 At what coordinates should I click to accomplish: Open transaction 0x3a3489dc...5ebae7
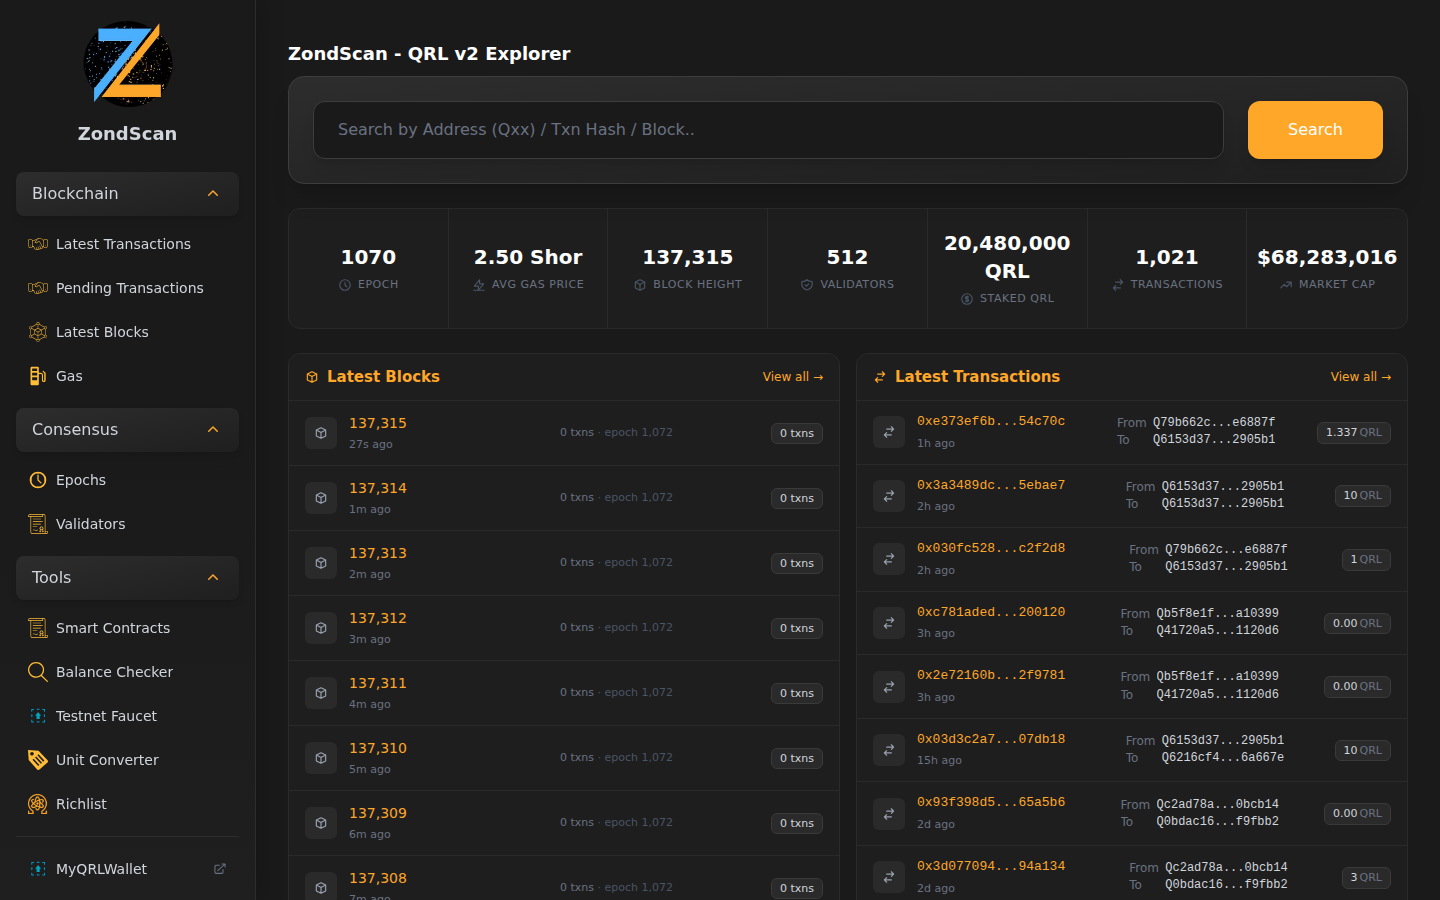click(991, 485)
